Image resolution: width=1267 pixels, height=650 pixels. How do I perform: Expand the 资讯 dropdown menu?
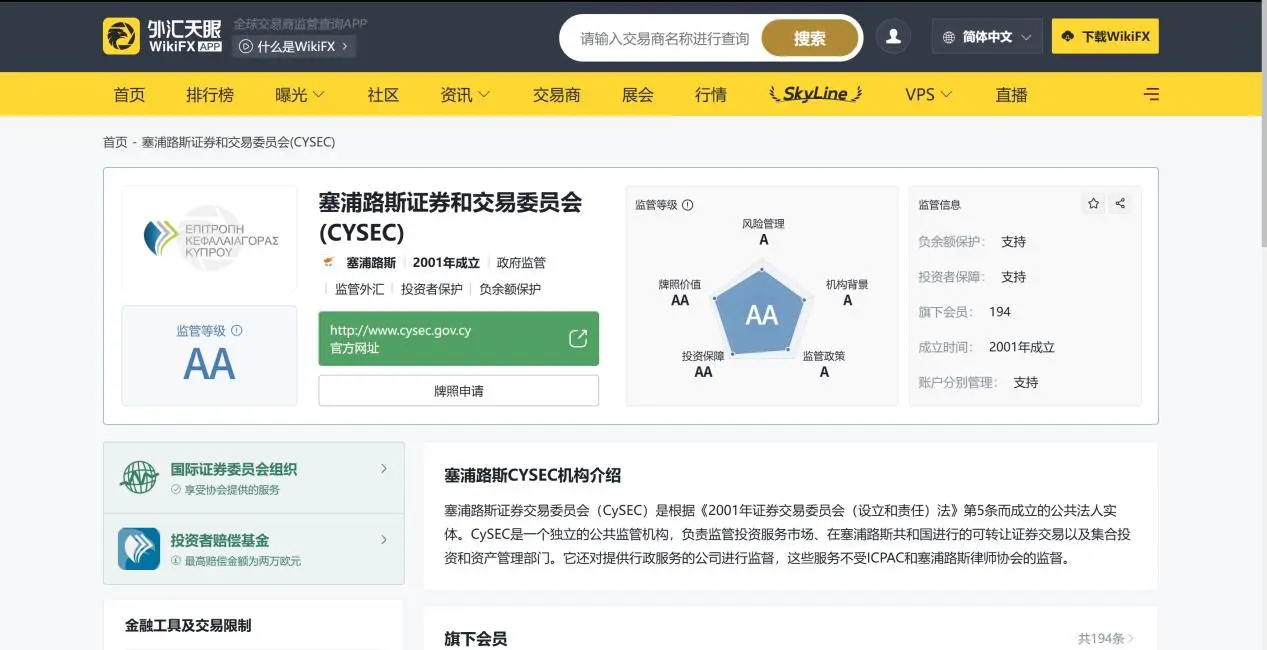pyautogui.click(x=465, y=95)
